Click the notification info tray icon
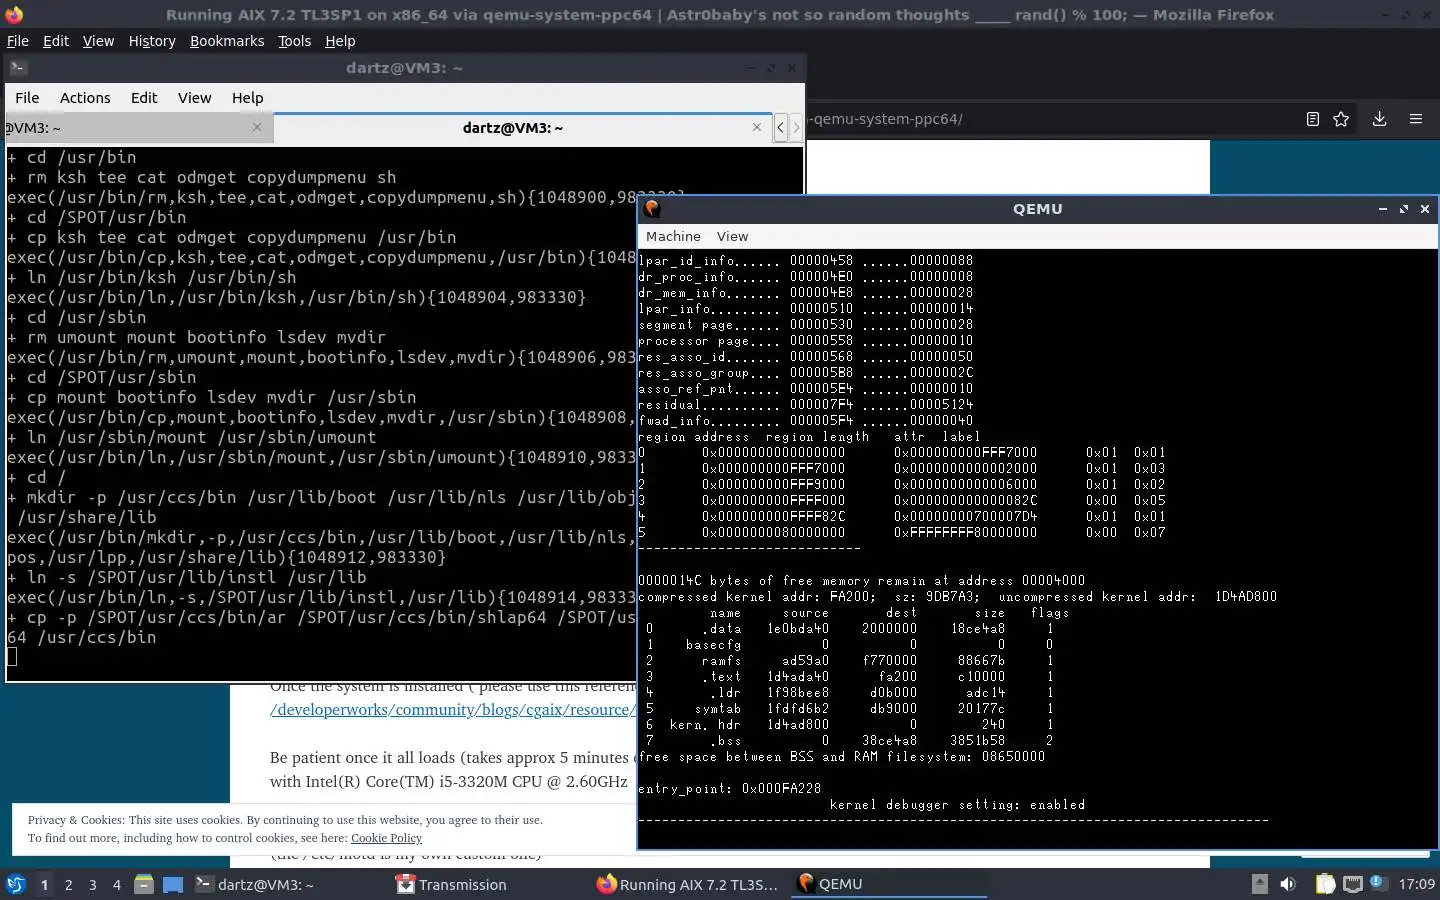 (x=1377, y=882)
